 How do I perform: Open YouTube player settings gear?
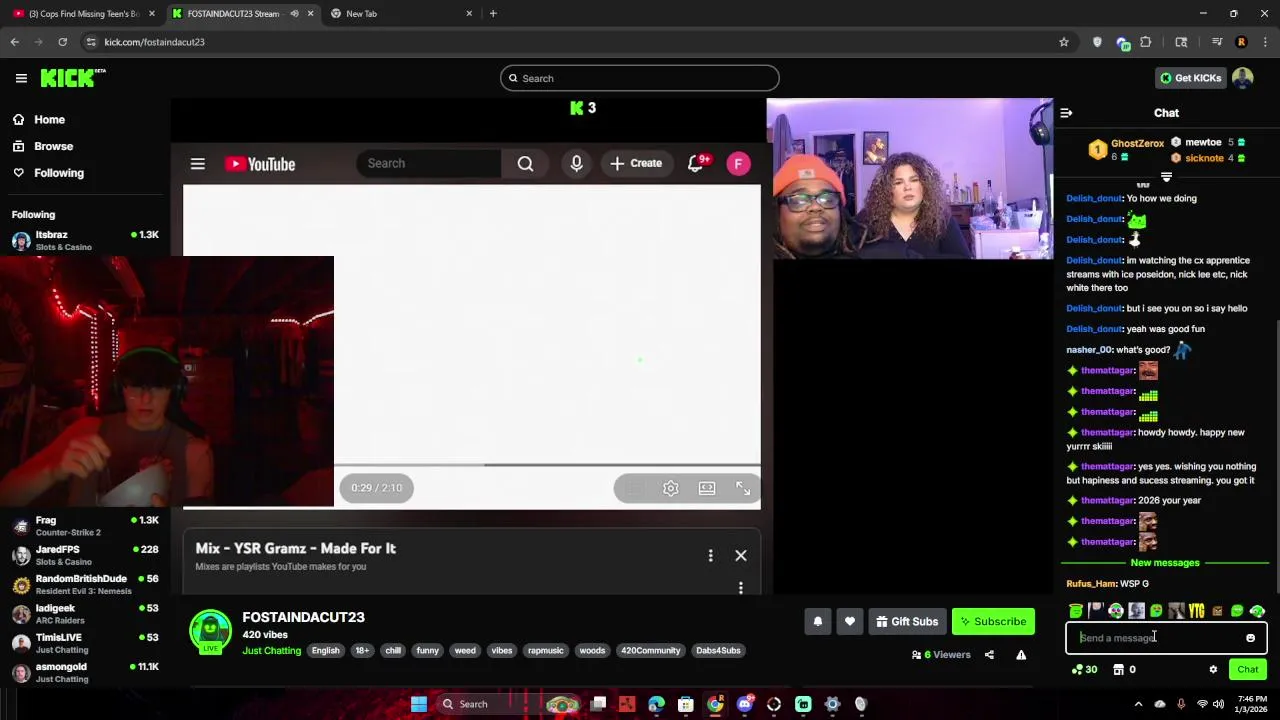pyautogui.click(x=671, y=488)
